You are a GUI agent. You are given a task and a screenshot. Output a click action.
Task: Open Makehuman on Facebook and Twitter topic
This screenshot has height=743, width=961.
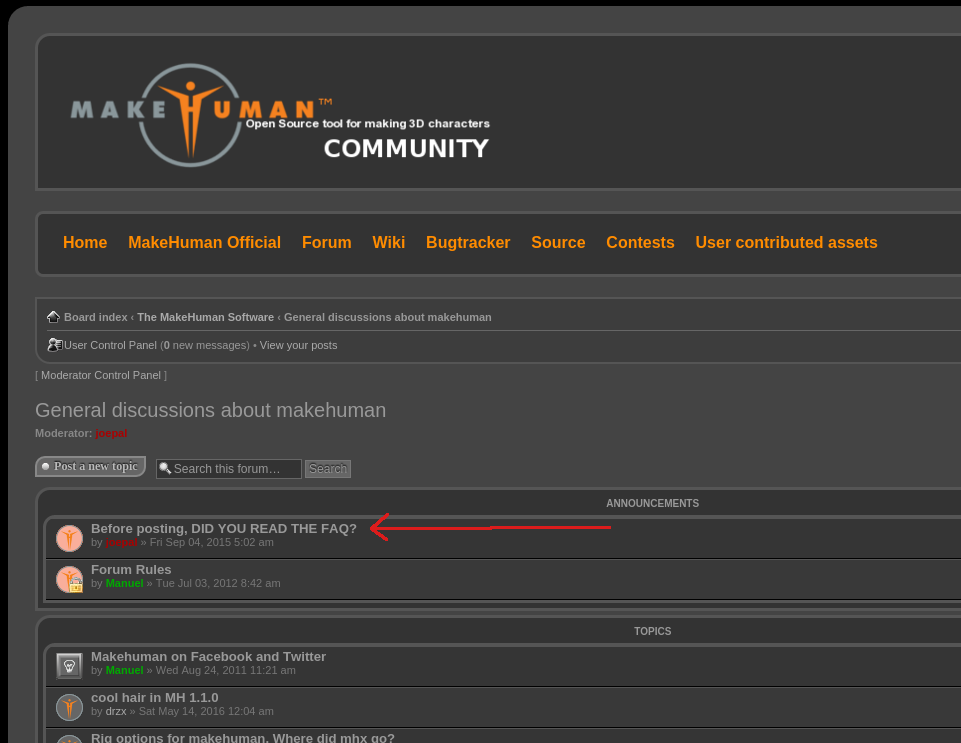click(x=208, y=657)
